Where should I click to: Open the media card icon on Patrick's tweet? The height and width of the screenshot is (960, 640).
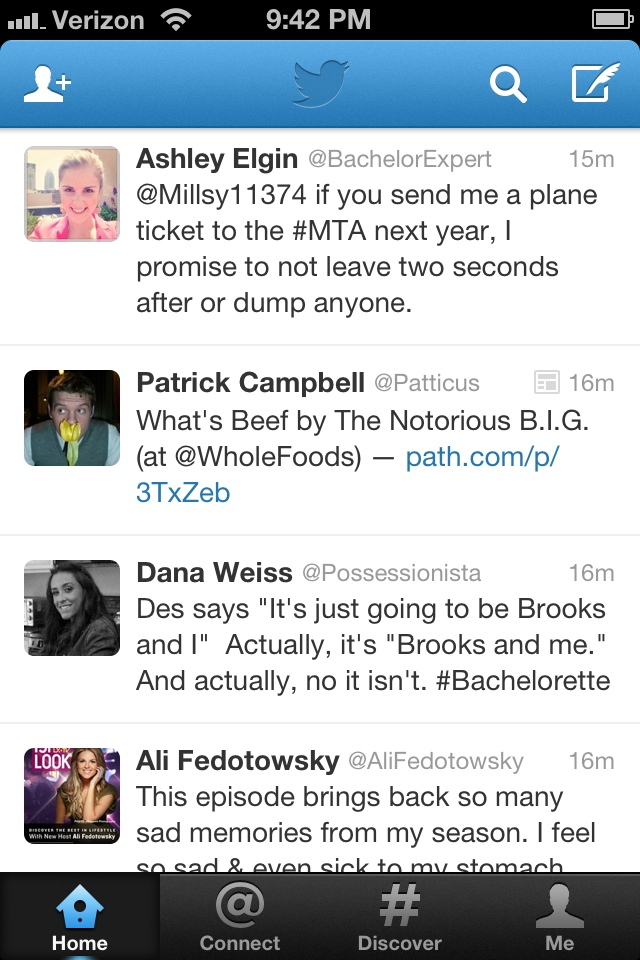click(546, 382)
